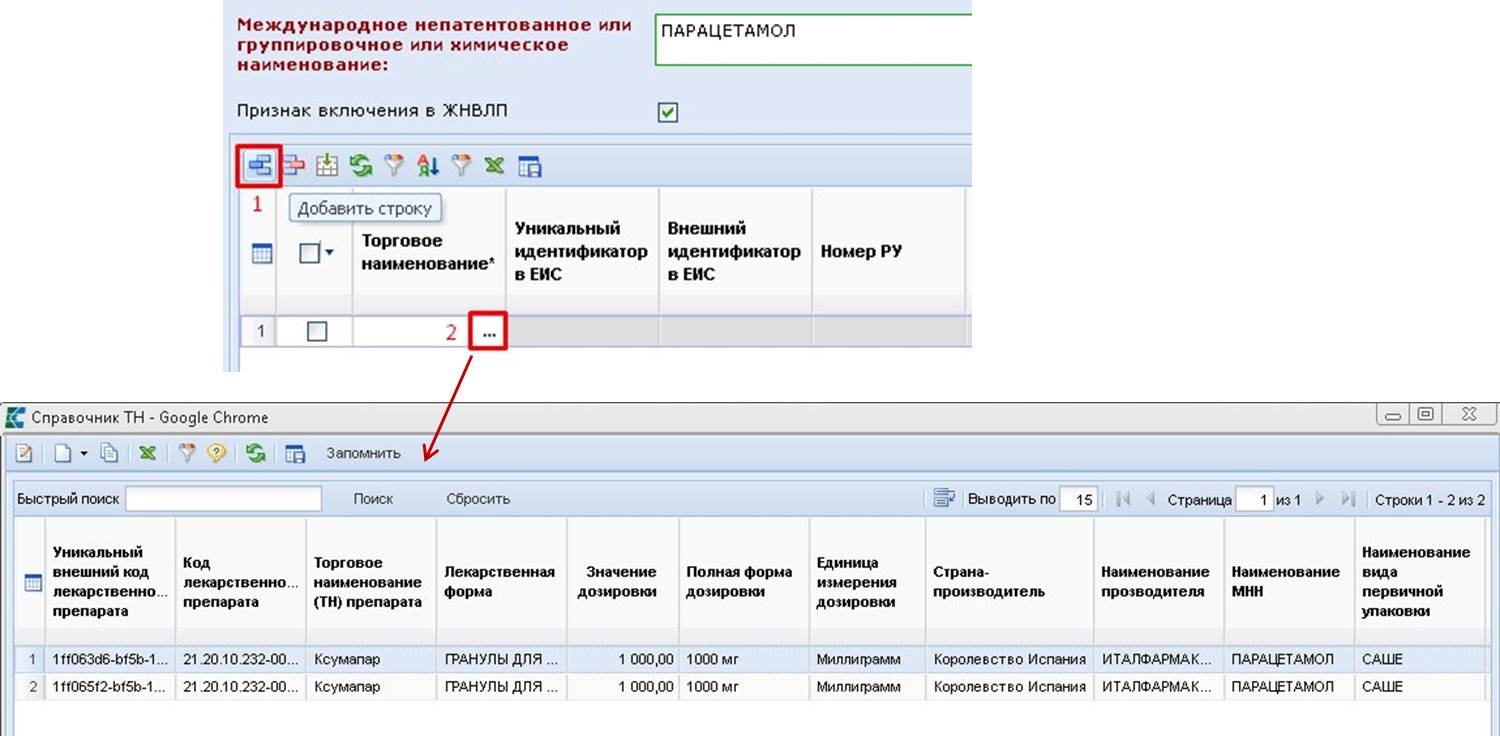Click the Excel export icon in the upper toolbar
This screenshot has width=1500, height=736.
click(x=494, y=166)
